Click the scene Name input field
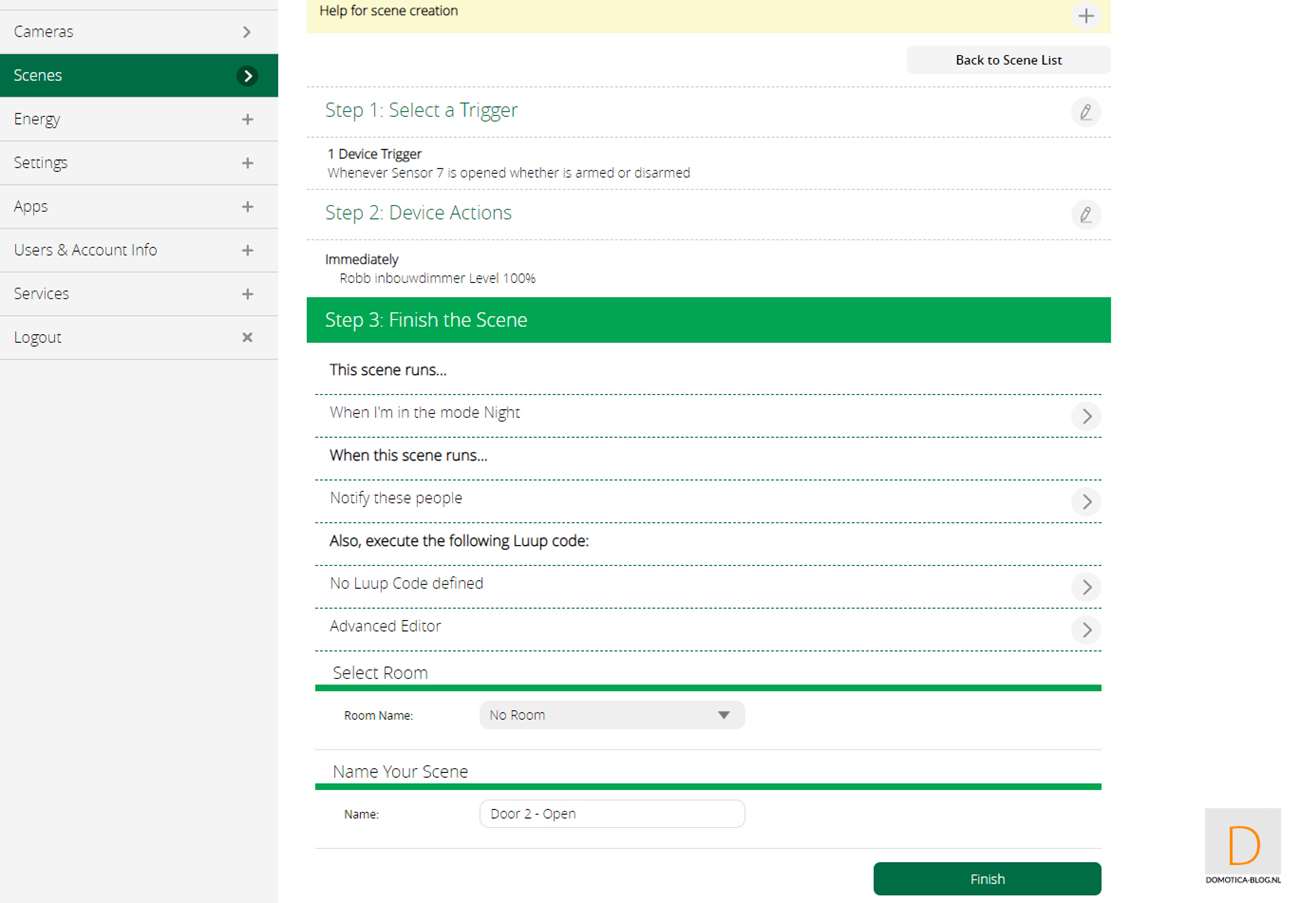This screenshot has width=1300, height=903. tap(612, 814)
